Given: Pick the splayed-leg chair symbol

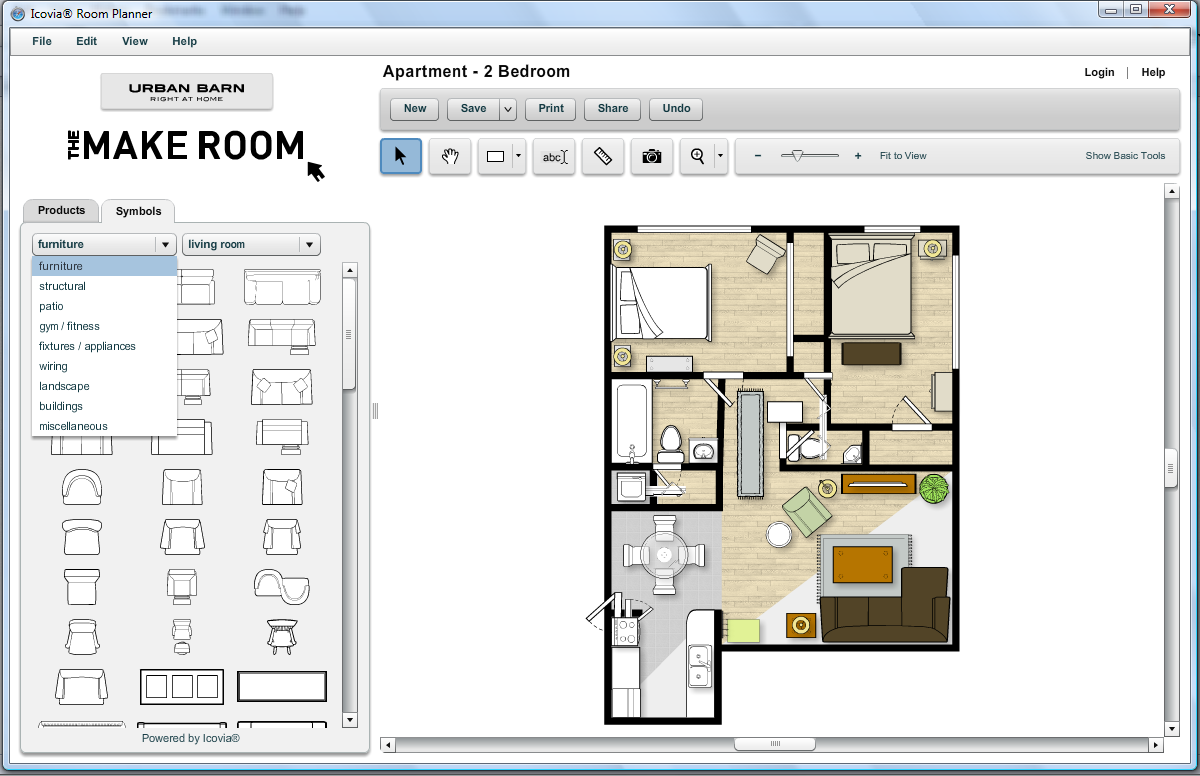Looking at the screenshot, I should [281, 635].
